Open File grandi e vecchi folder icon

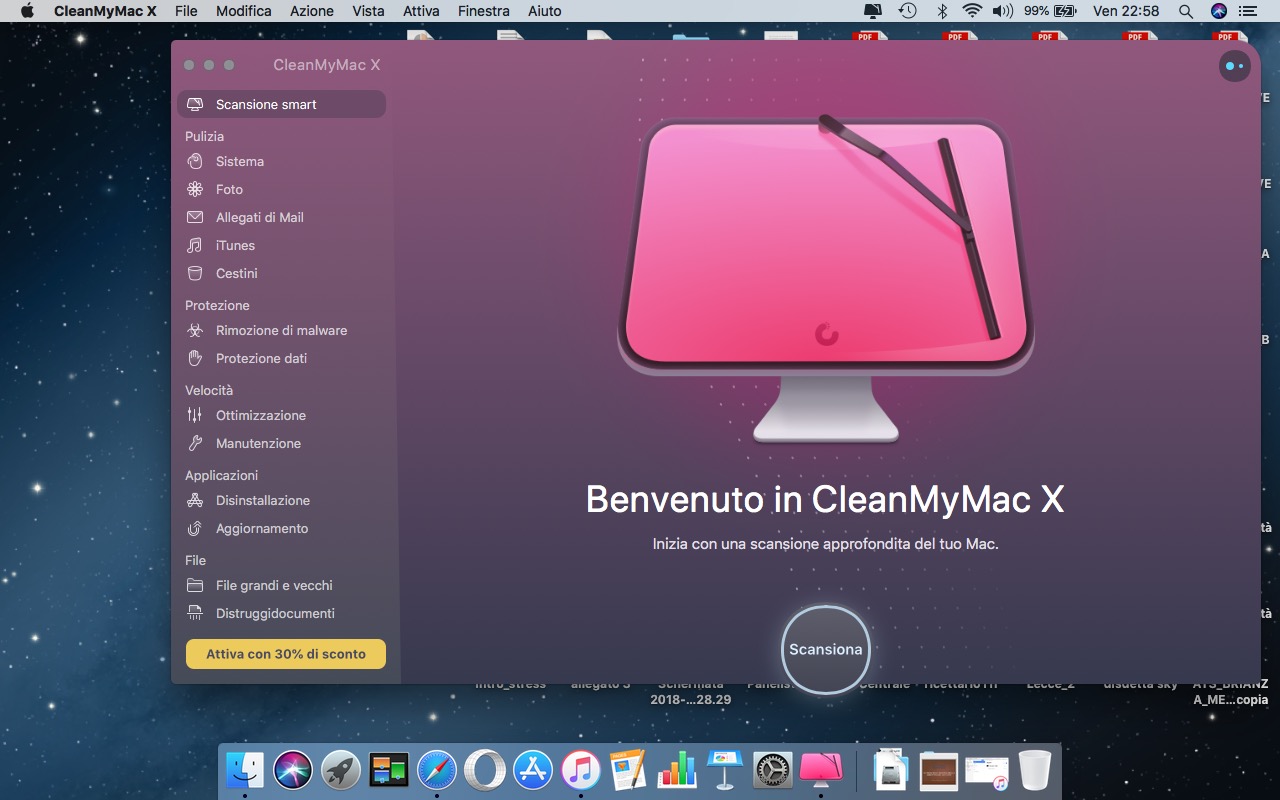(x=195, y=585)
